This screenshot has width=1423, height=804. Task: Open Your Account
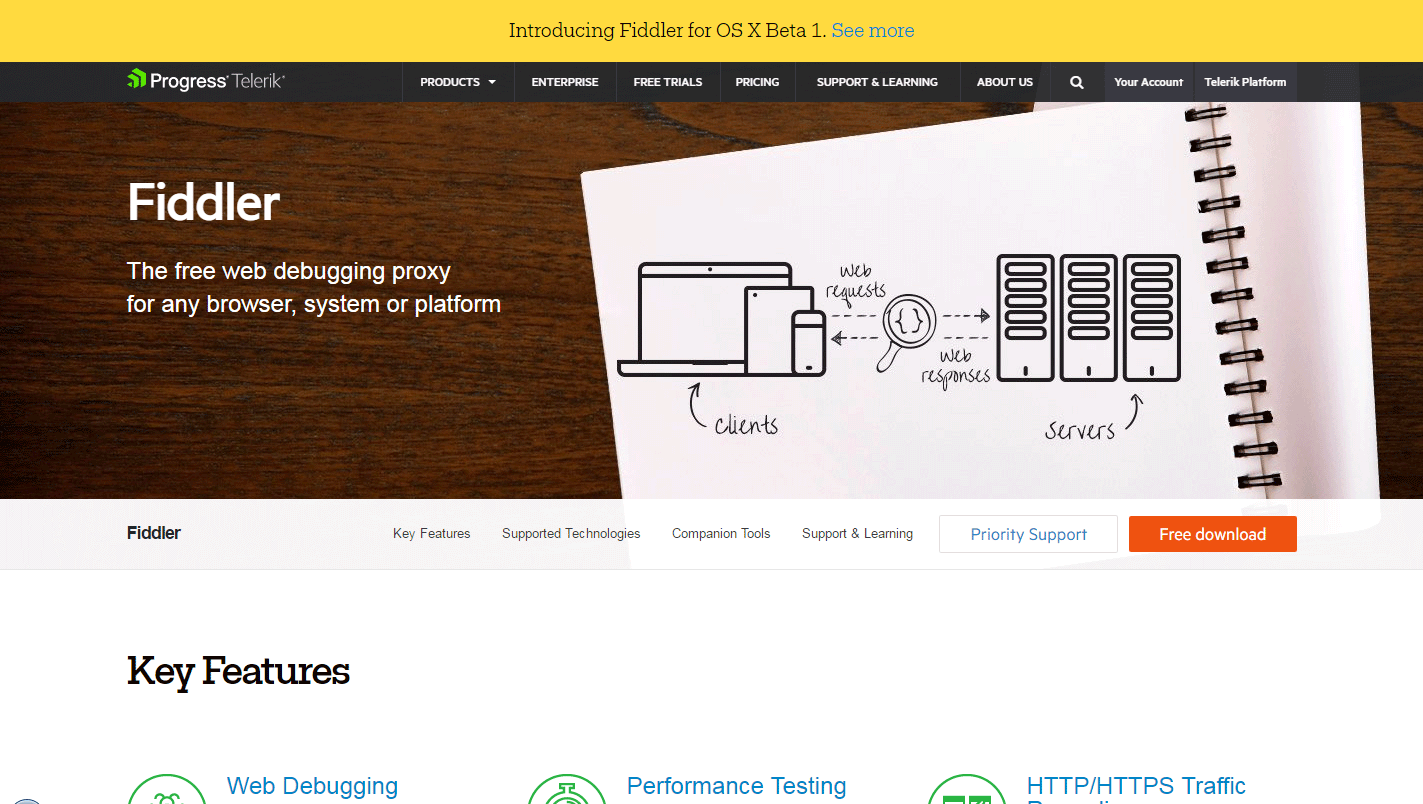point(1148,82)
